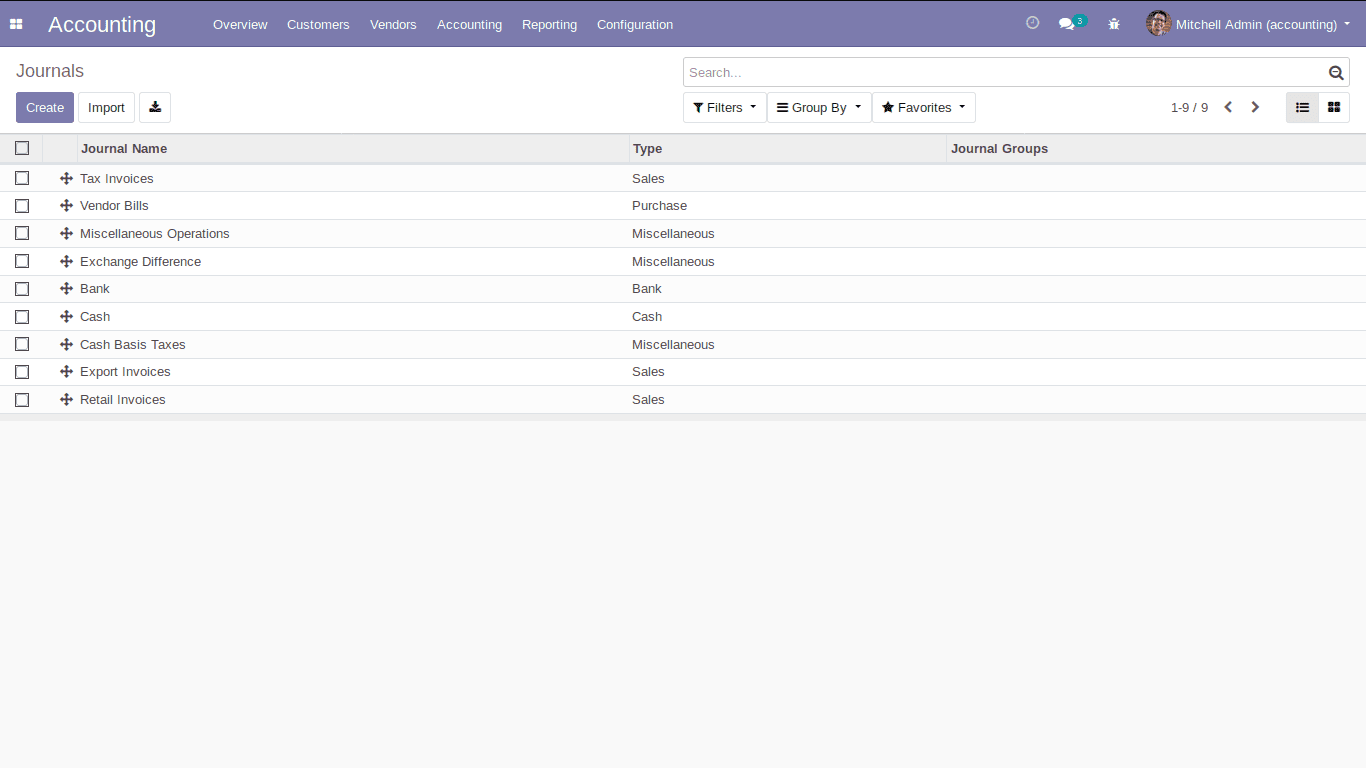Click the Accounting app title
The image size is (1366, 768).
pyautogui.click(x=102, y=24)
